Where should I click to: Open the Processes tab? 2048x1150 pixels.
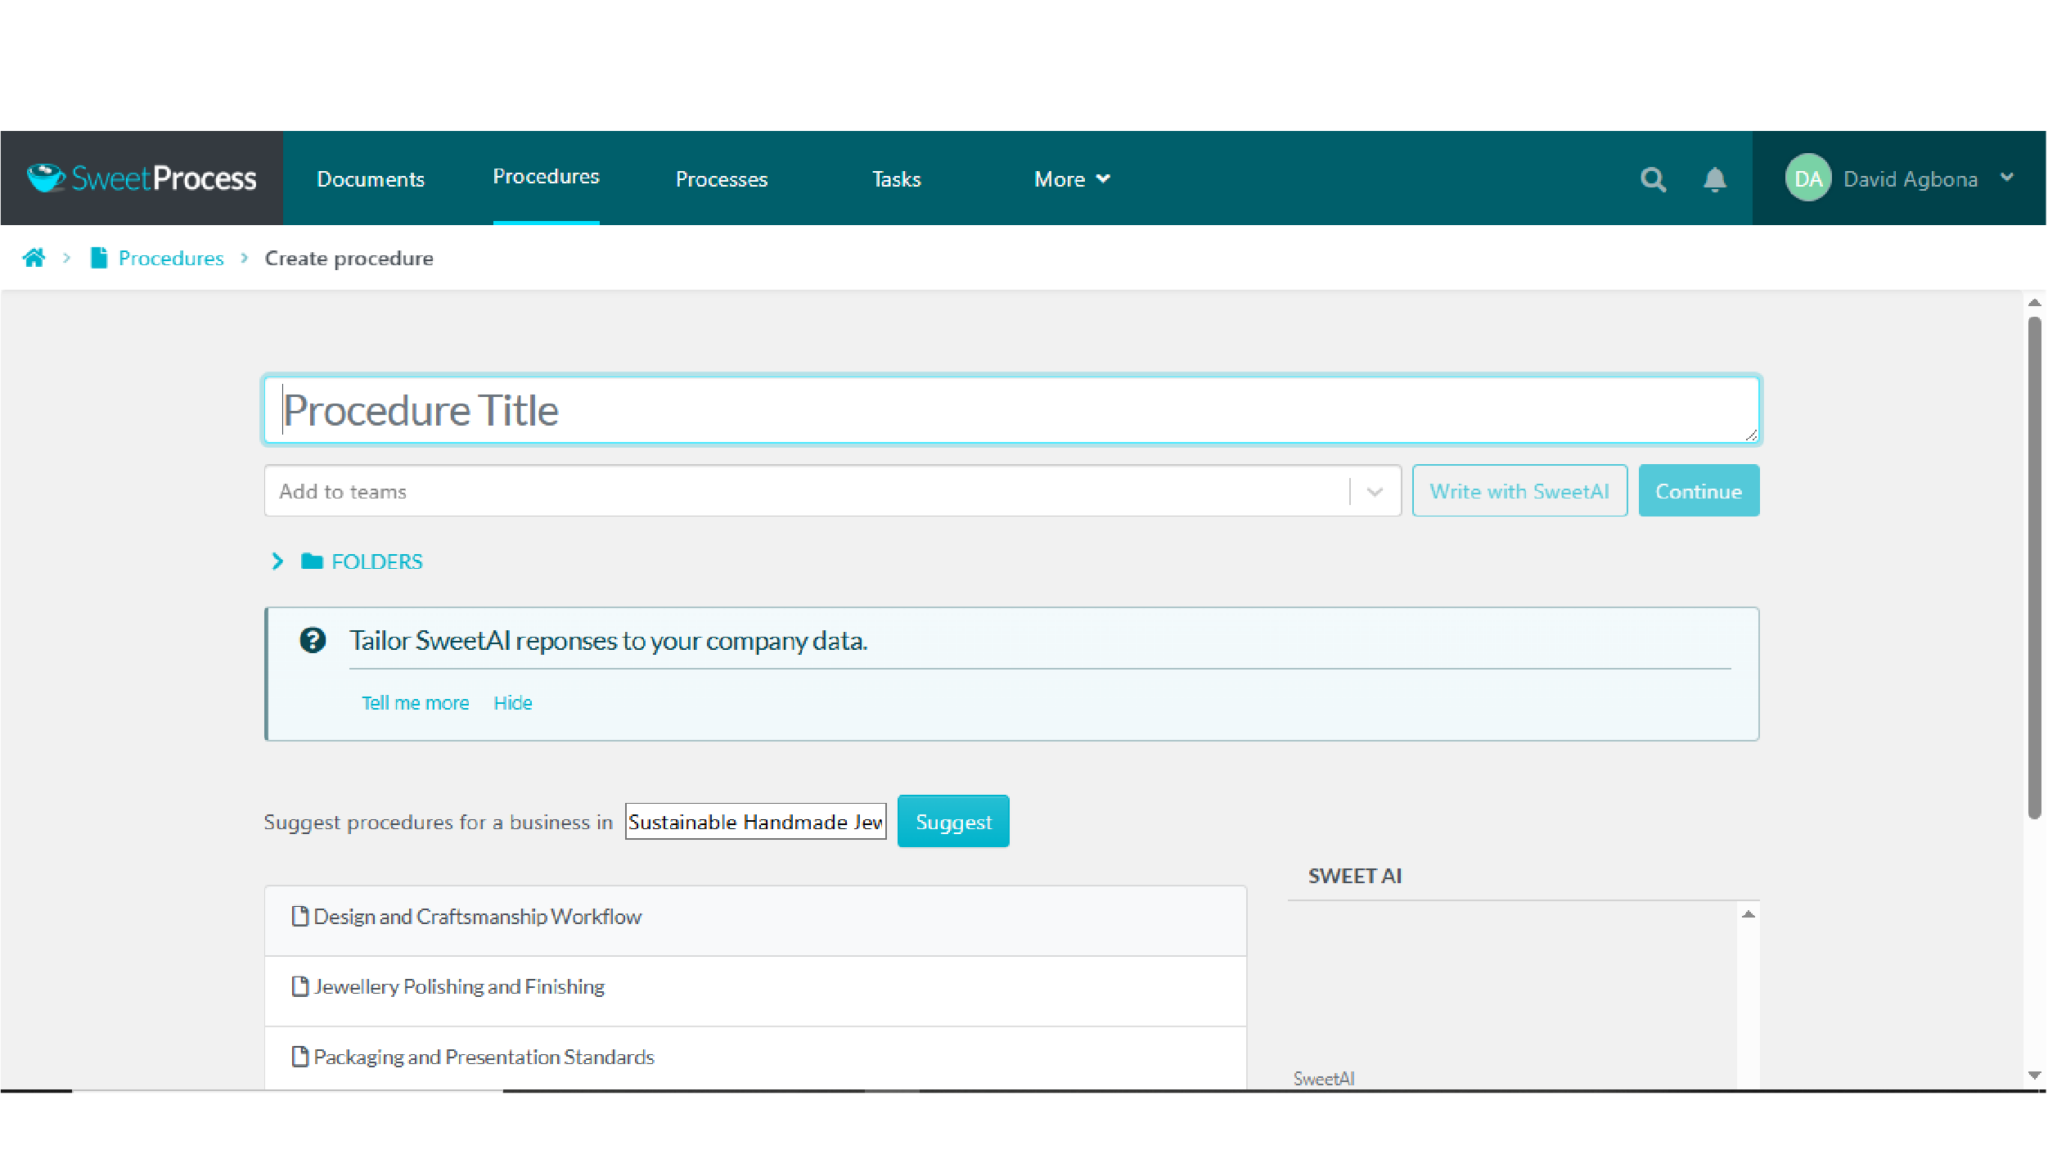pyautogui.click(x=721, y=179)
